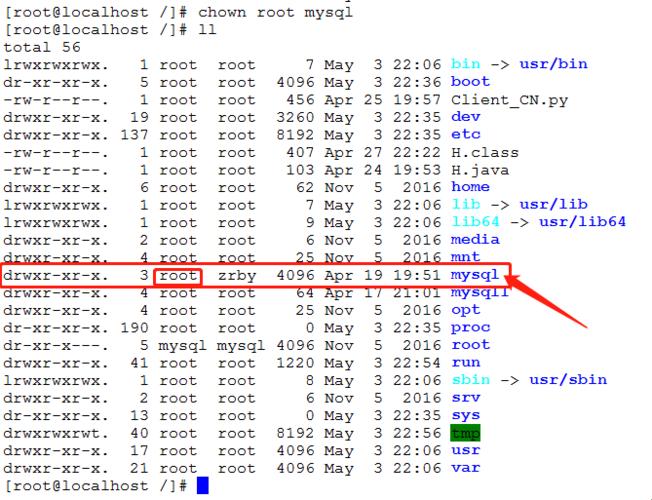The image size is (652, 500).
Task: Click the highlighted 'mysql' directory name
Action: click(475, 275)
